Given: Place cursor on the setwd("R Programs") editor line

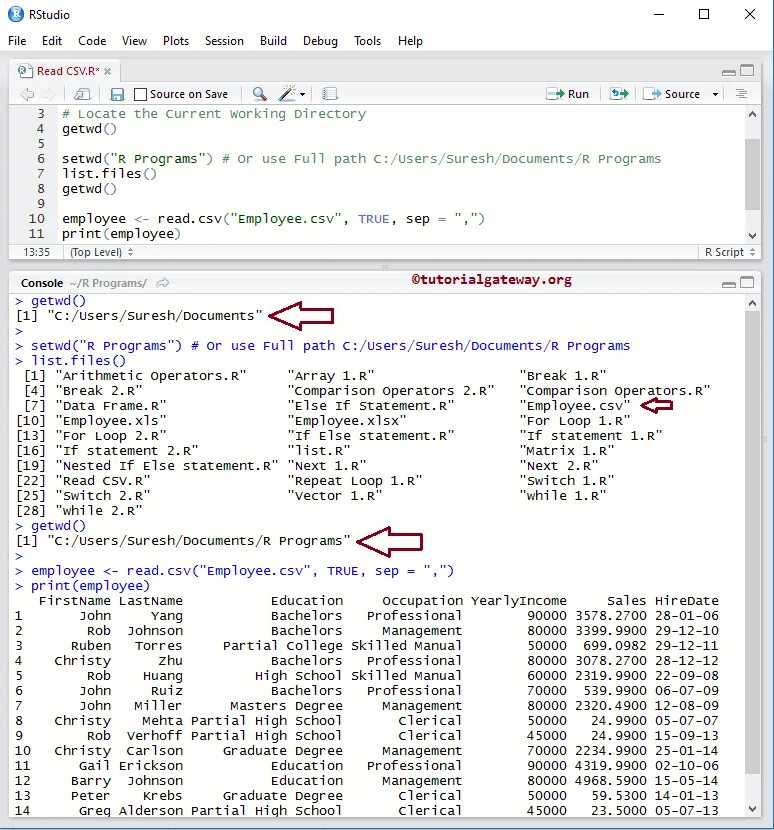Looking at the screenshot, I should [x=361, y=159].
